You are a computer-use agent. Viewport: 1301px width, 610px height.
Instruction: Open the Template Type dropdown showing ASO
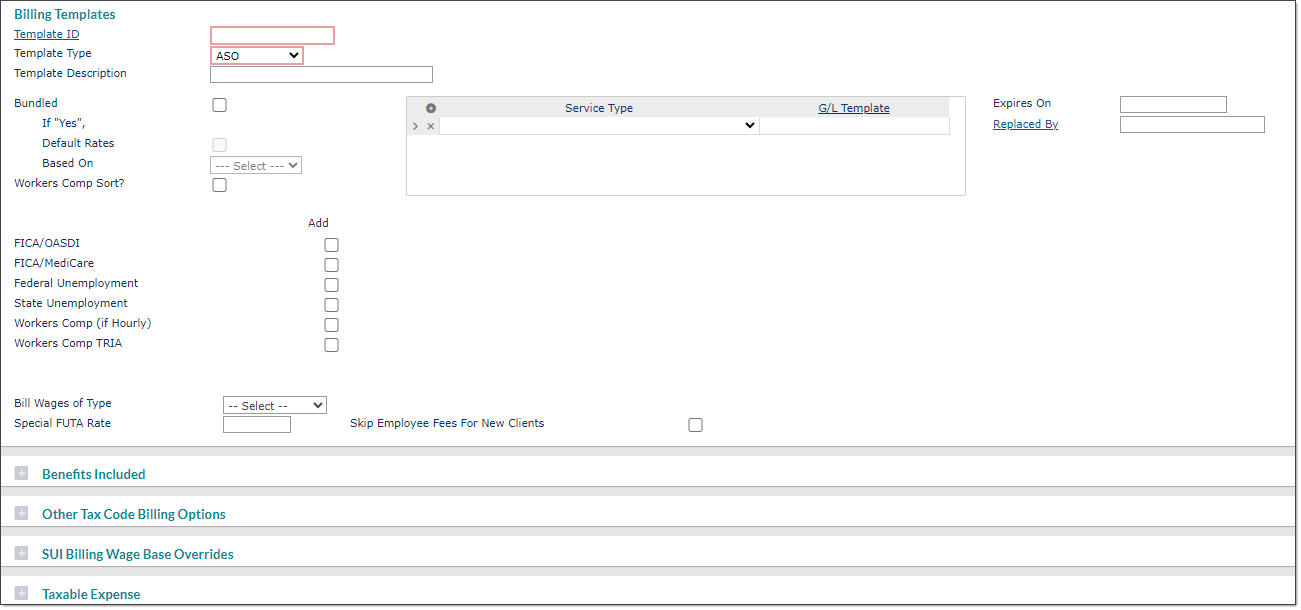coord(256,55)
